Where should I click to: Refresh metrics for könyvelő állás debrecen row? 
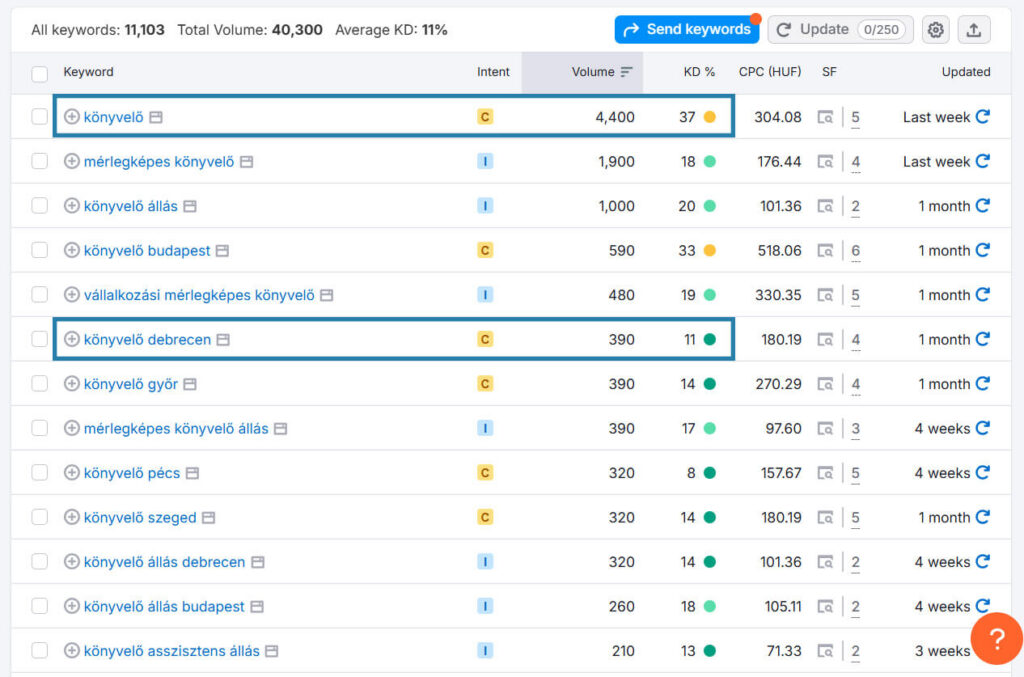click(983, 561)
